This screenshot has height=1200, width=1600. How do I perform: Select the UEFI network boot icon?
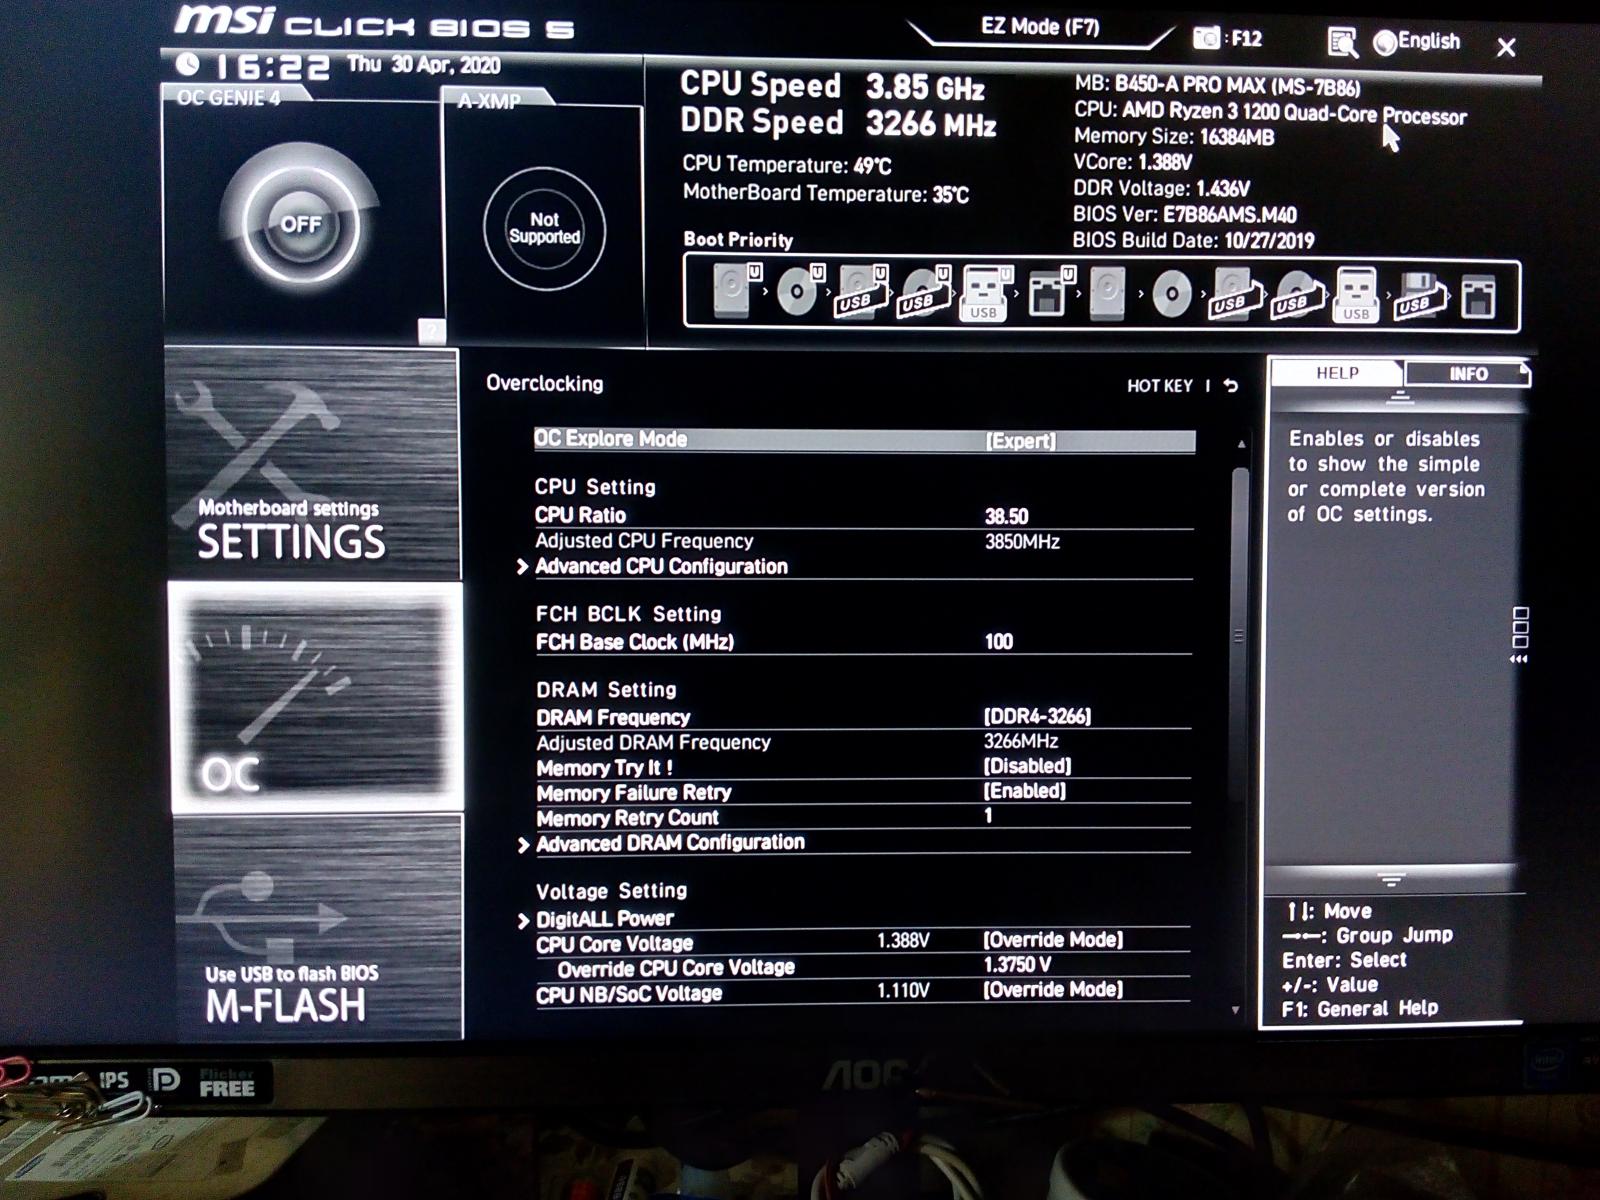[x=1049, y=292]
